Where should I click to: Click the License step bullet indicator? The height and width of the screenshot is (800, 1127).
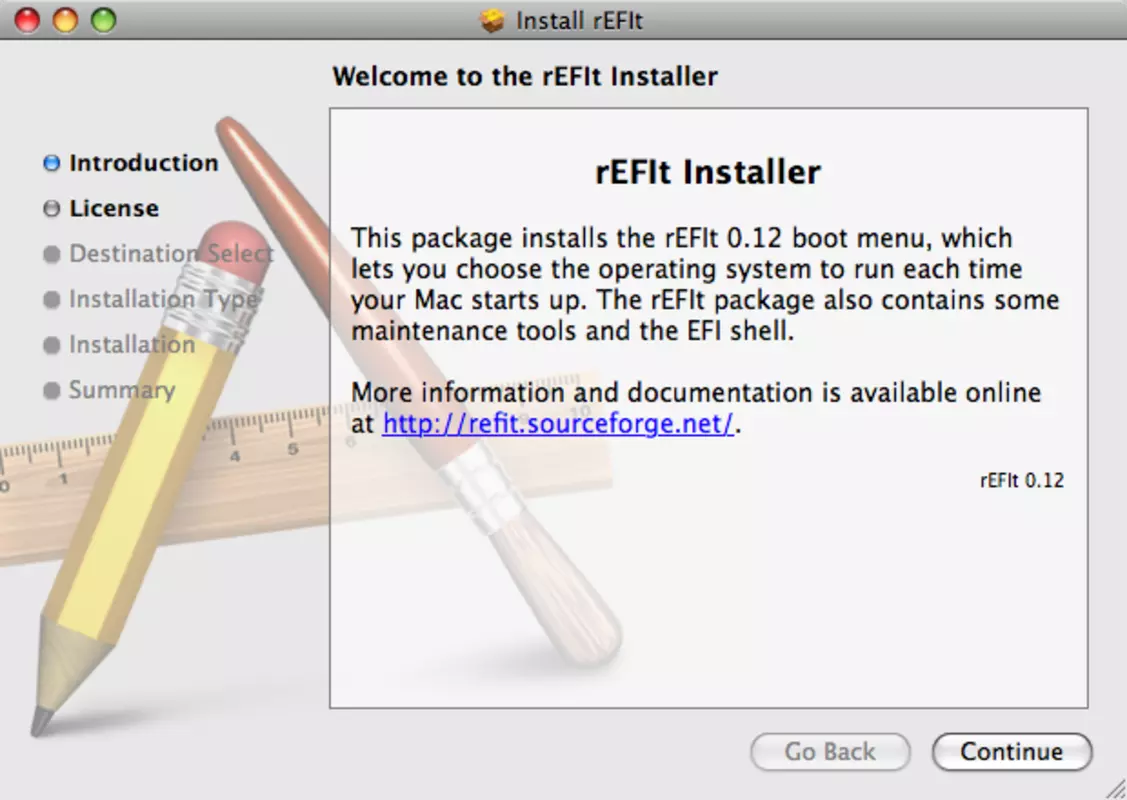[x=52, y=208]
